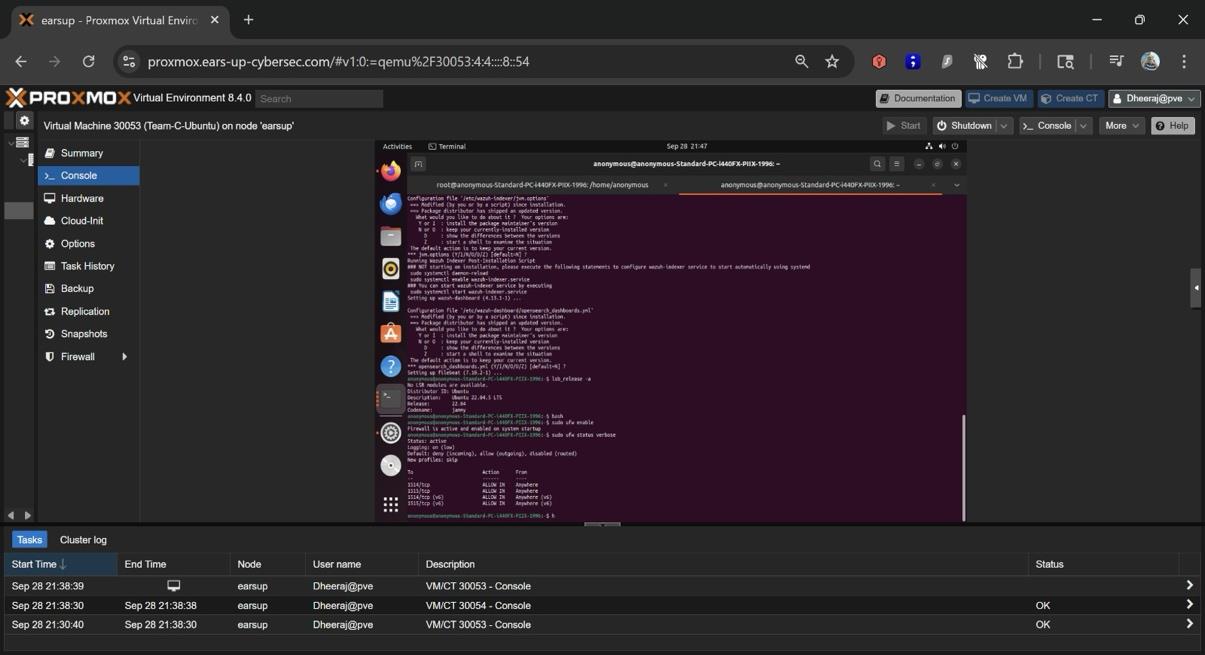
Task: Click the Proxmox logo in the header
Action: pos(65,97)
